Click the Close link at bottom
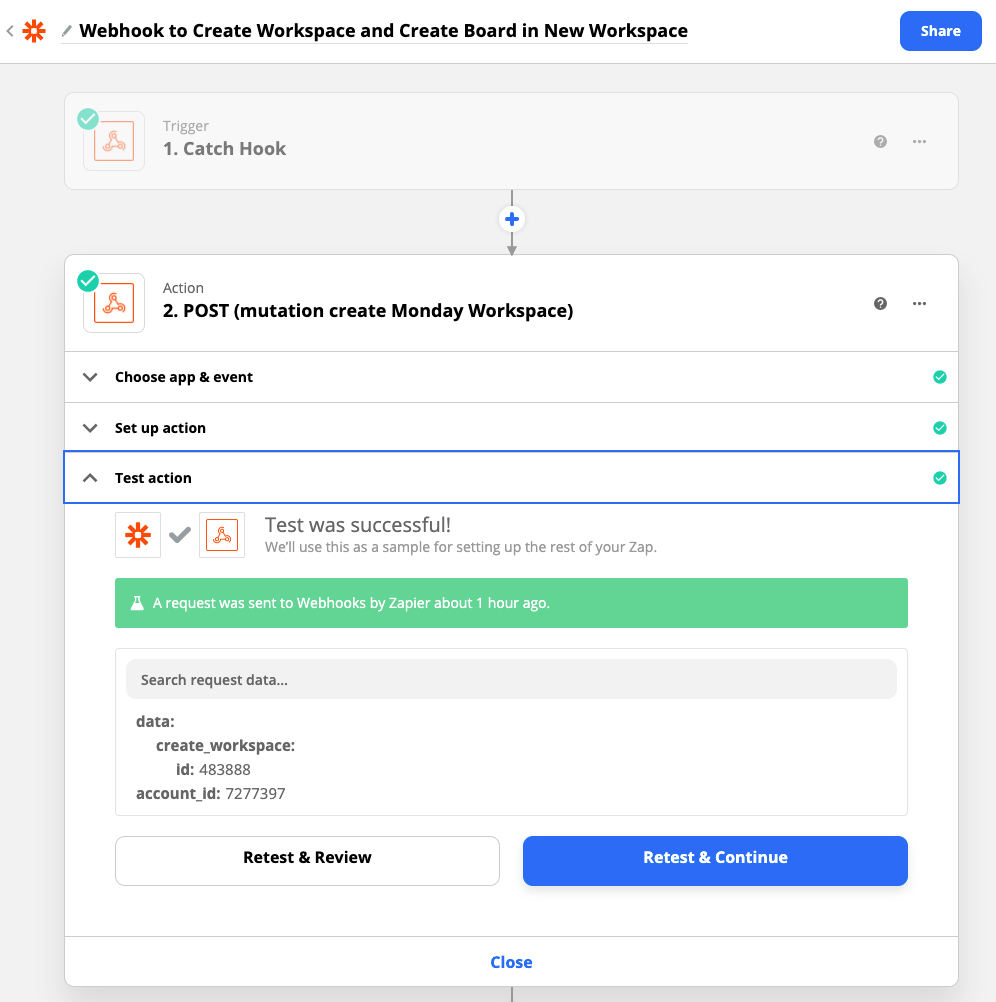The width and height of the screenshot is (996, 1002). point(511,962)
